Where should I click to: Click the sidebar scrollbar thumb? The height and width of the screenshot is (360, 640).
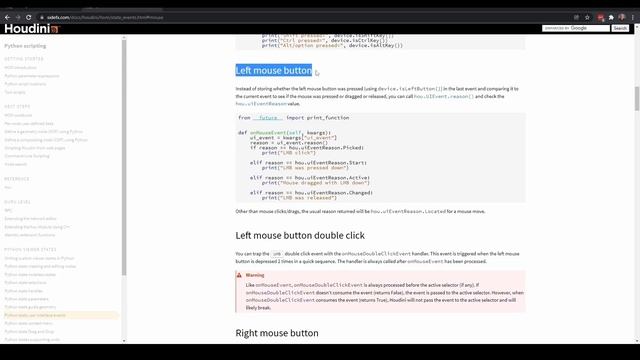coord(124,157)
